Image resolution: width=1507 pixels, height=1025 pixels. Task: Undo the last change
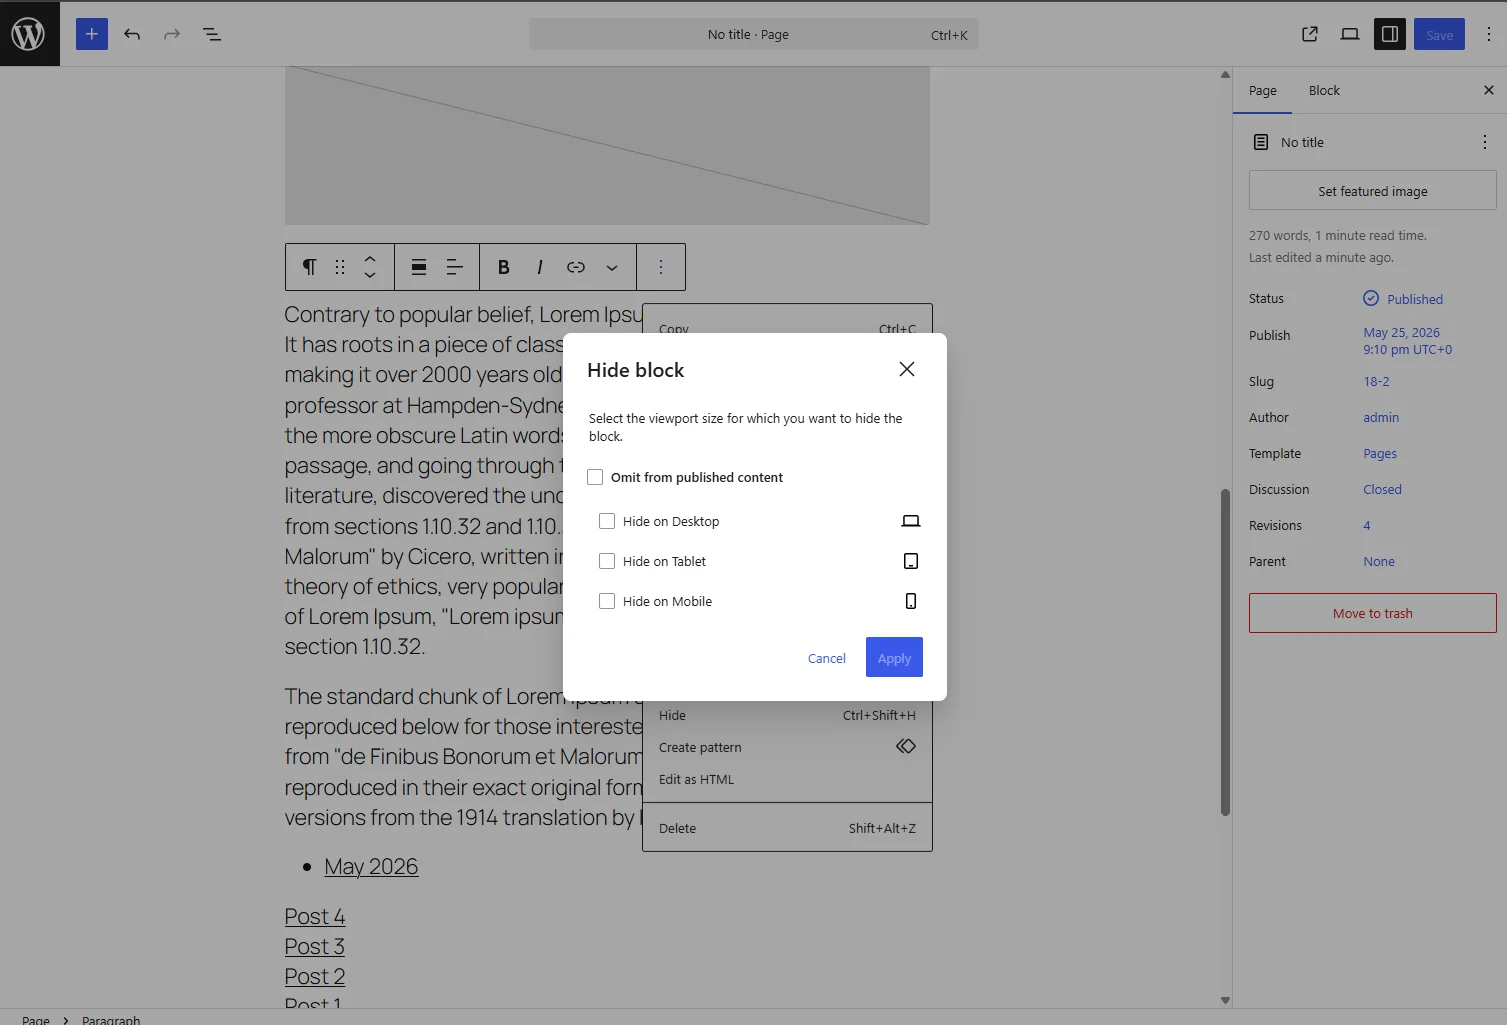coord(132,34)
